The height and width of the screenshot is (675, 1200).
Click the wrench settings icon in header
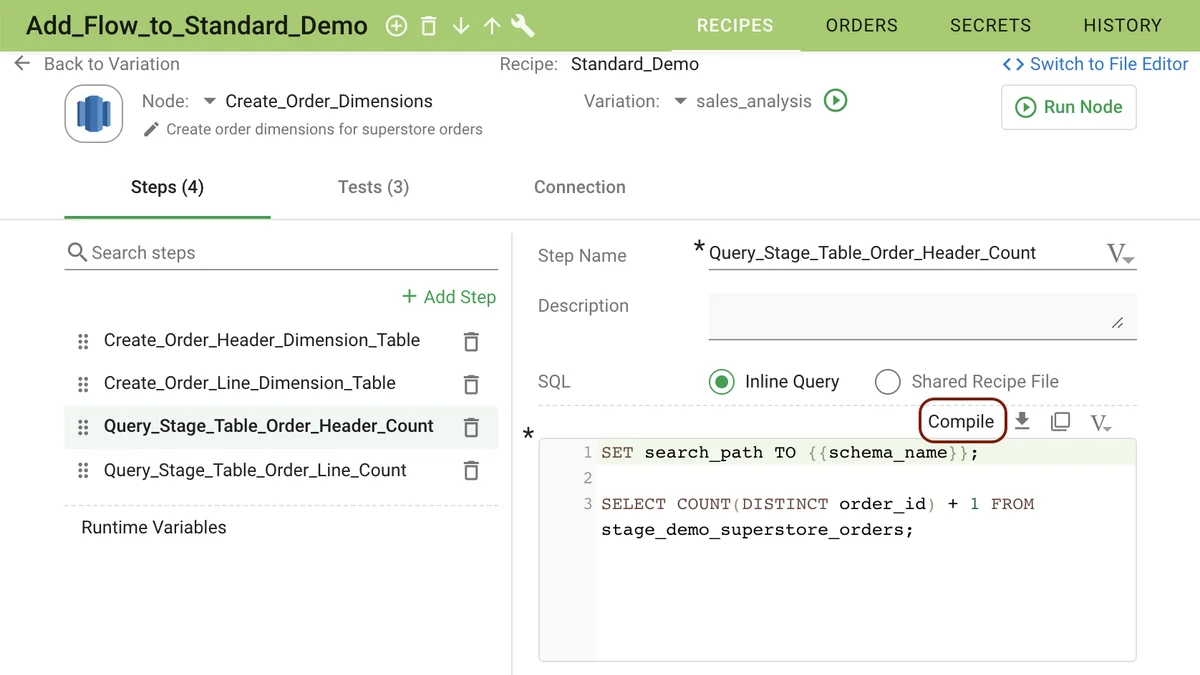tap(522, 26)
